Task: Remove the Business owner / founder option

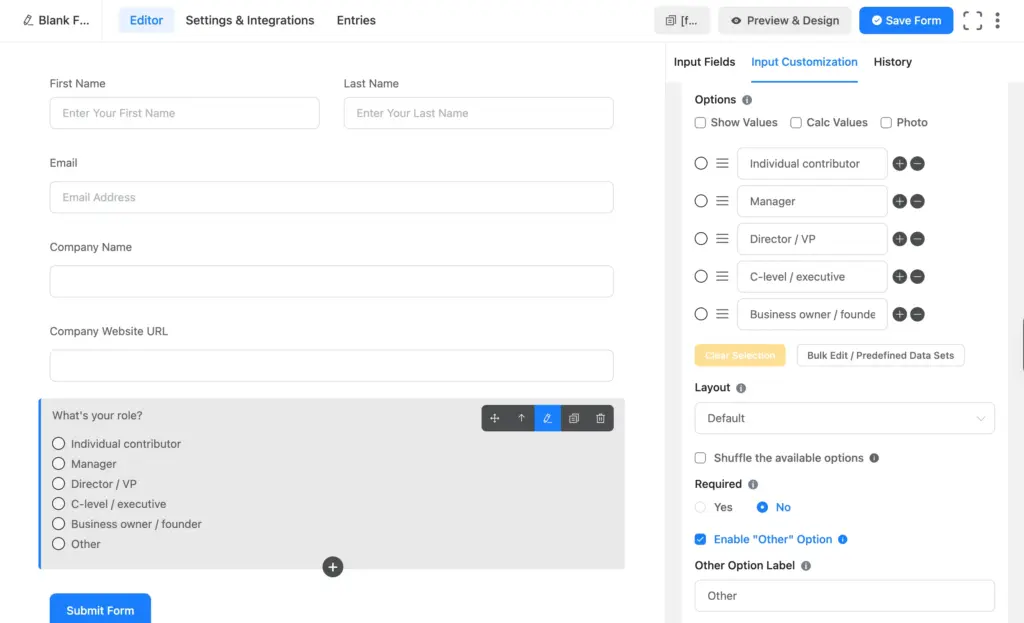Action: [918, 314]
